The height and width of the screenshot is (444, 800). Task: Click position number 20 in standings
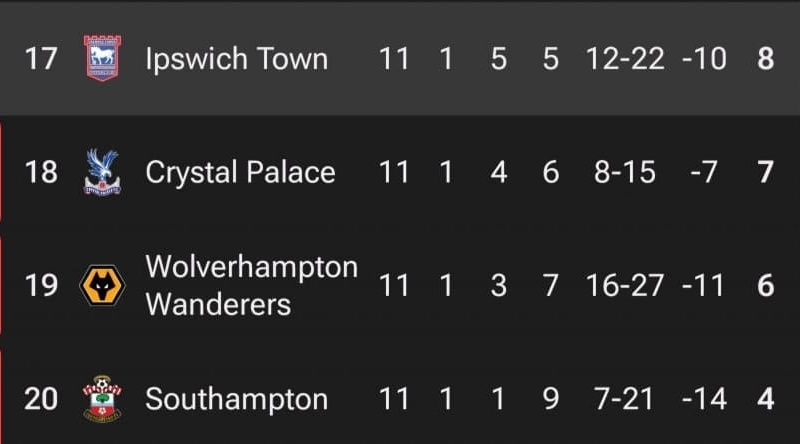41,400
